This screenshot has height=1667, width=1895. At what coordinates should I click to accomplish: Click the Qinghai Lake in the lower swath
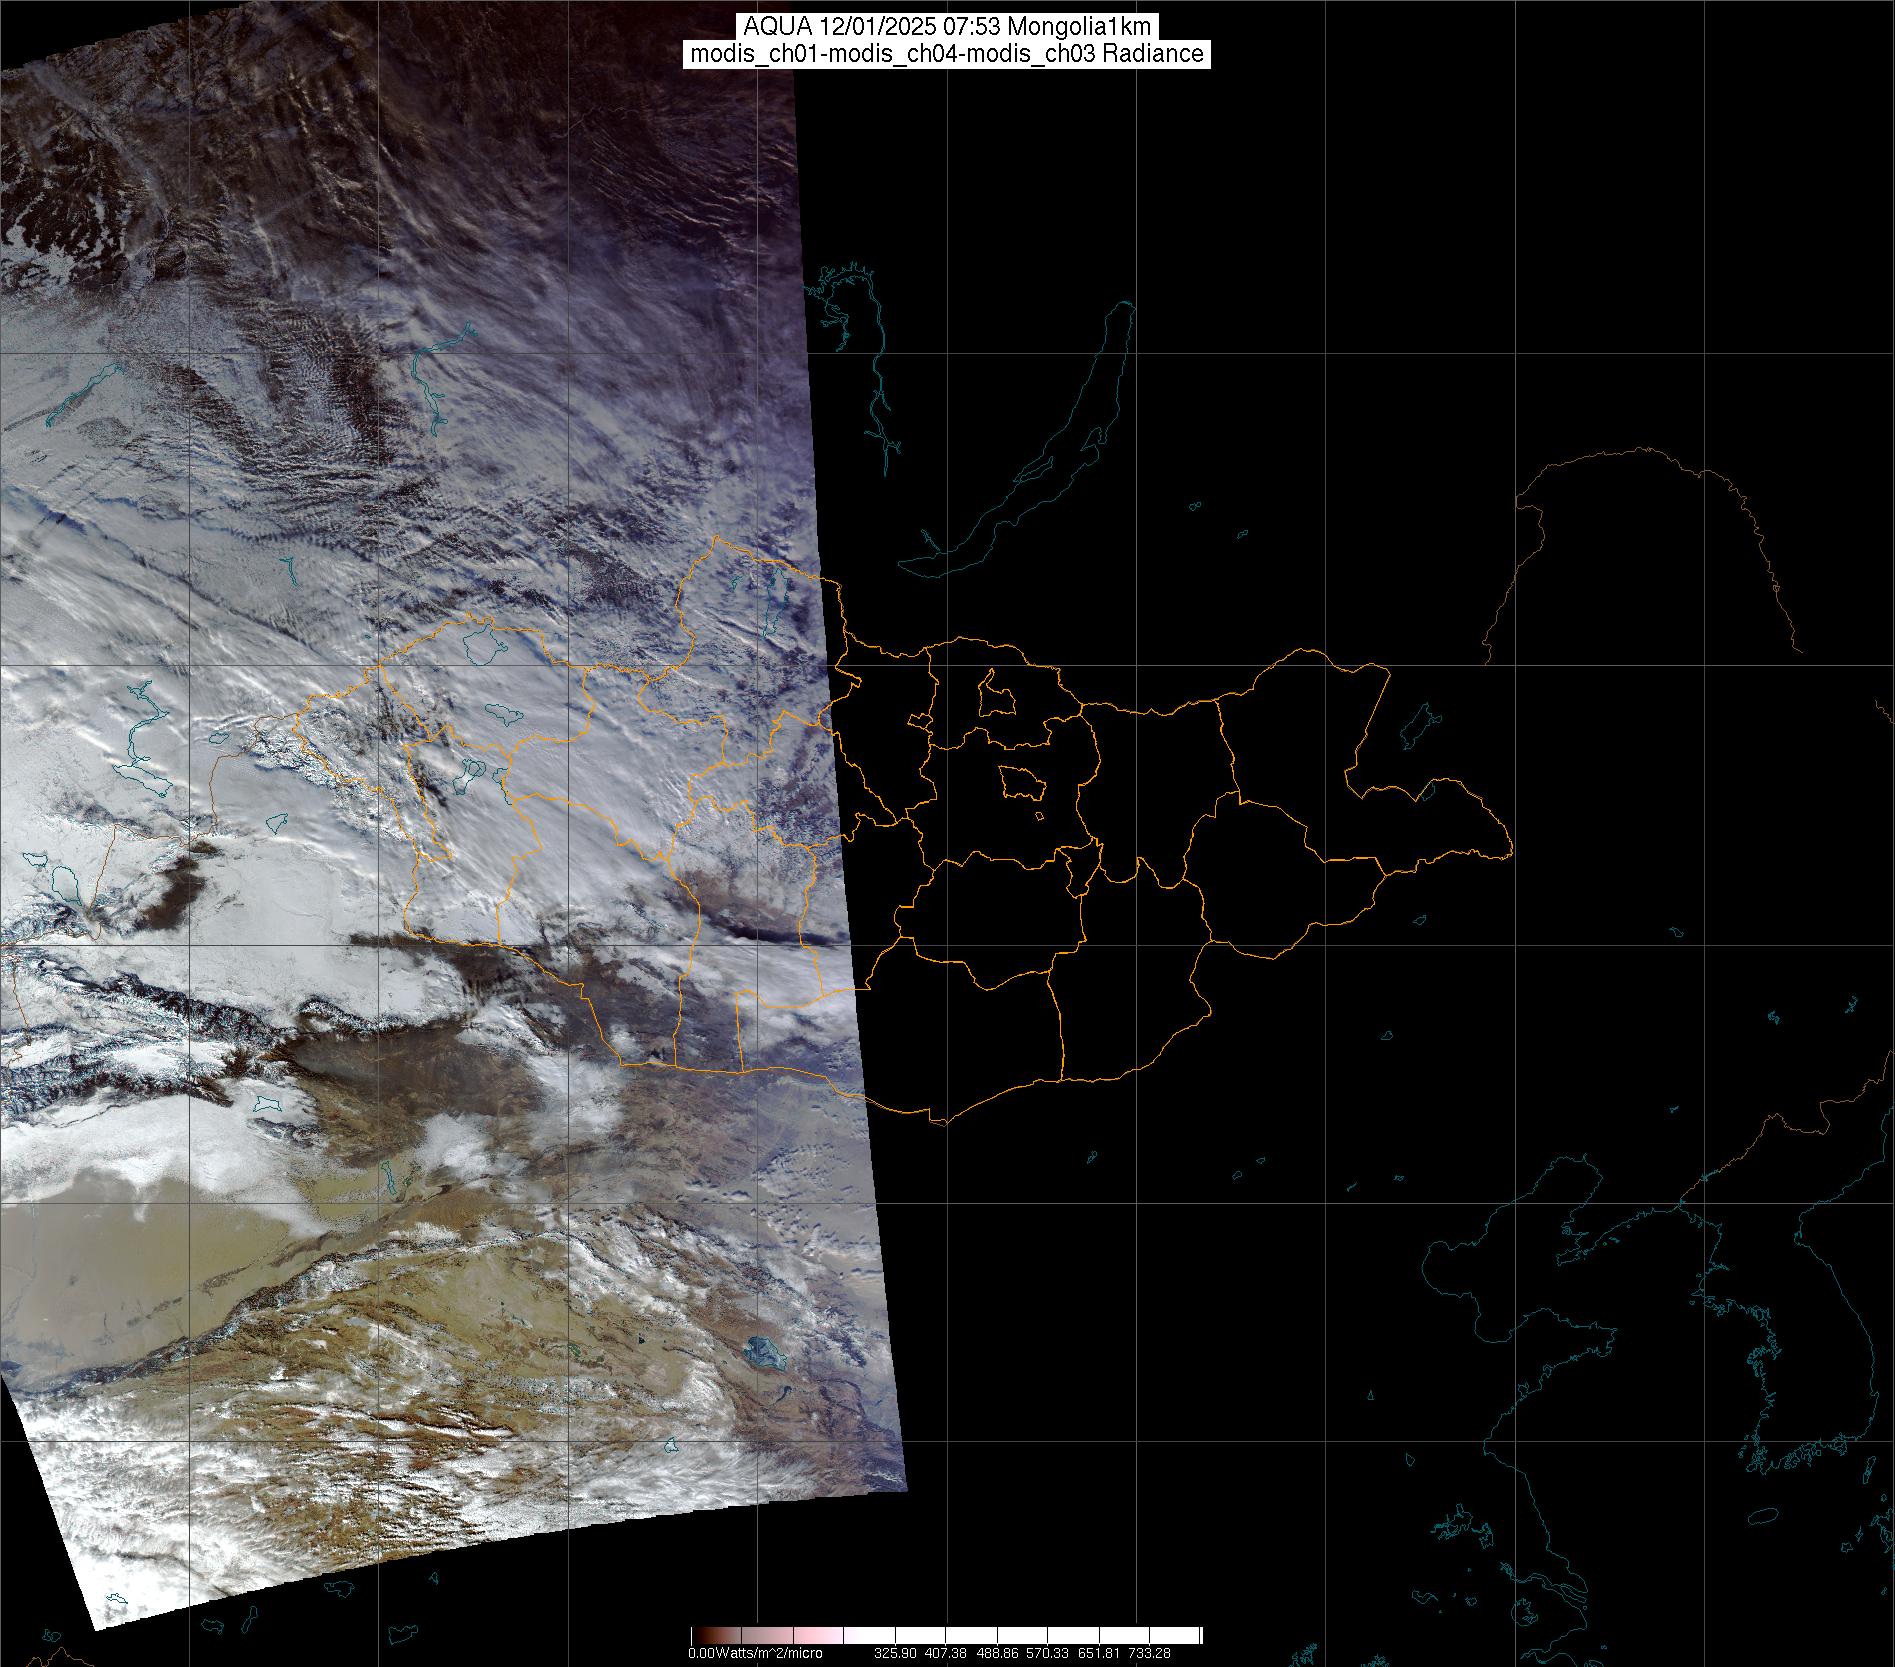tap(761, 1353)
